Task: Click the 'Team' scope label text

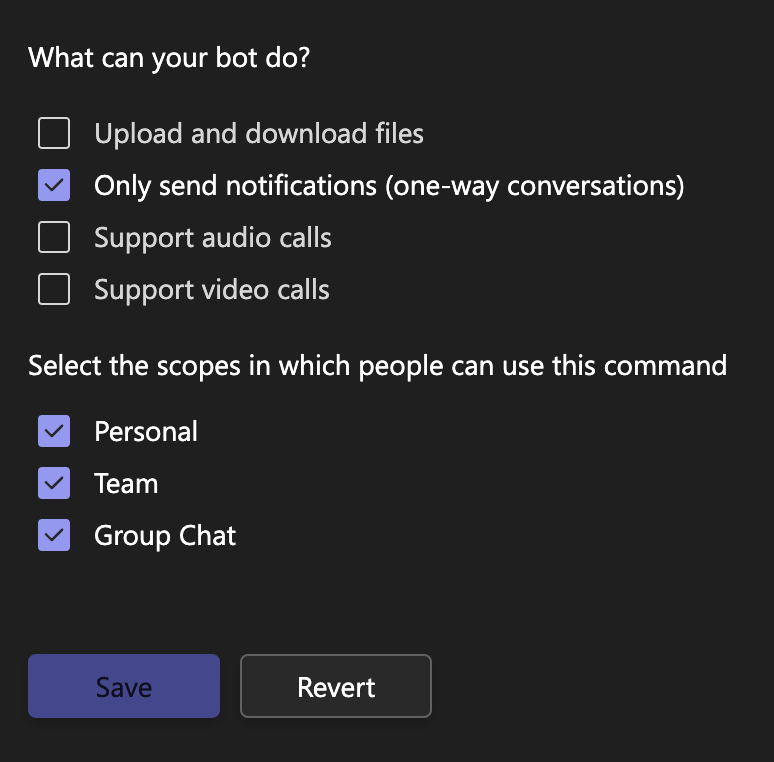Action: pyautogui.click(x=126, y=483)
